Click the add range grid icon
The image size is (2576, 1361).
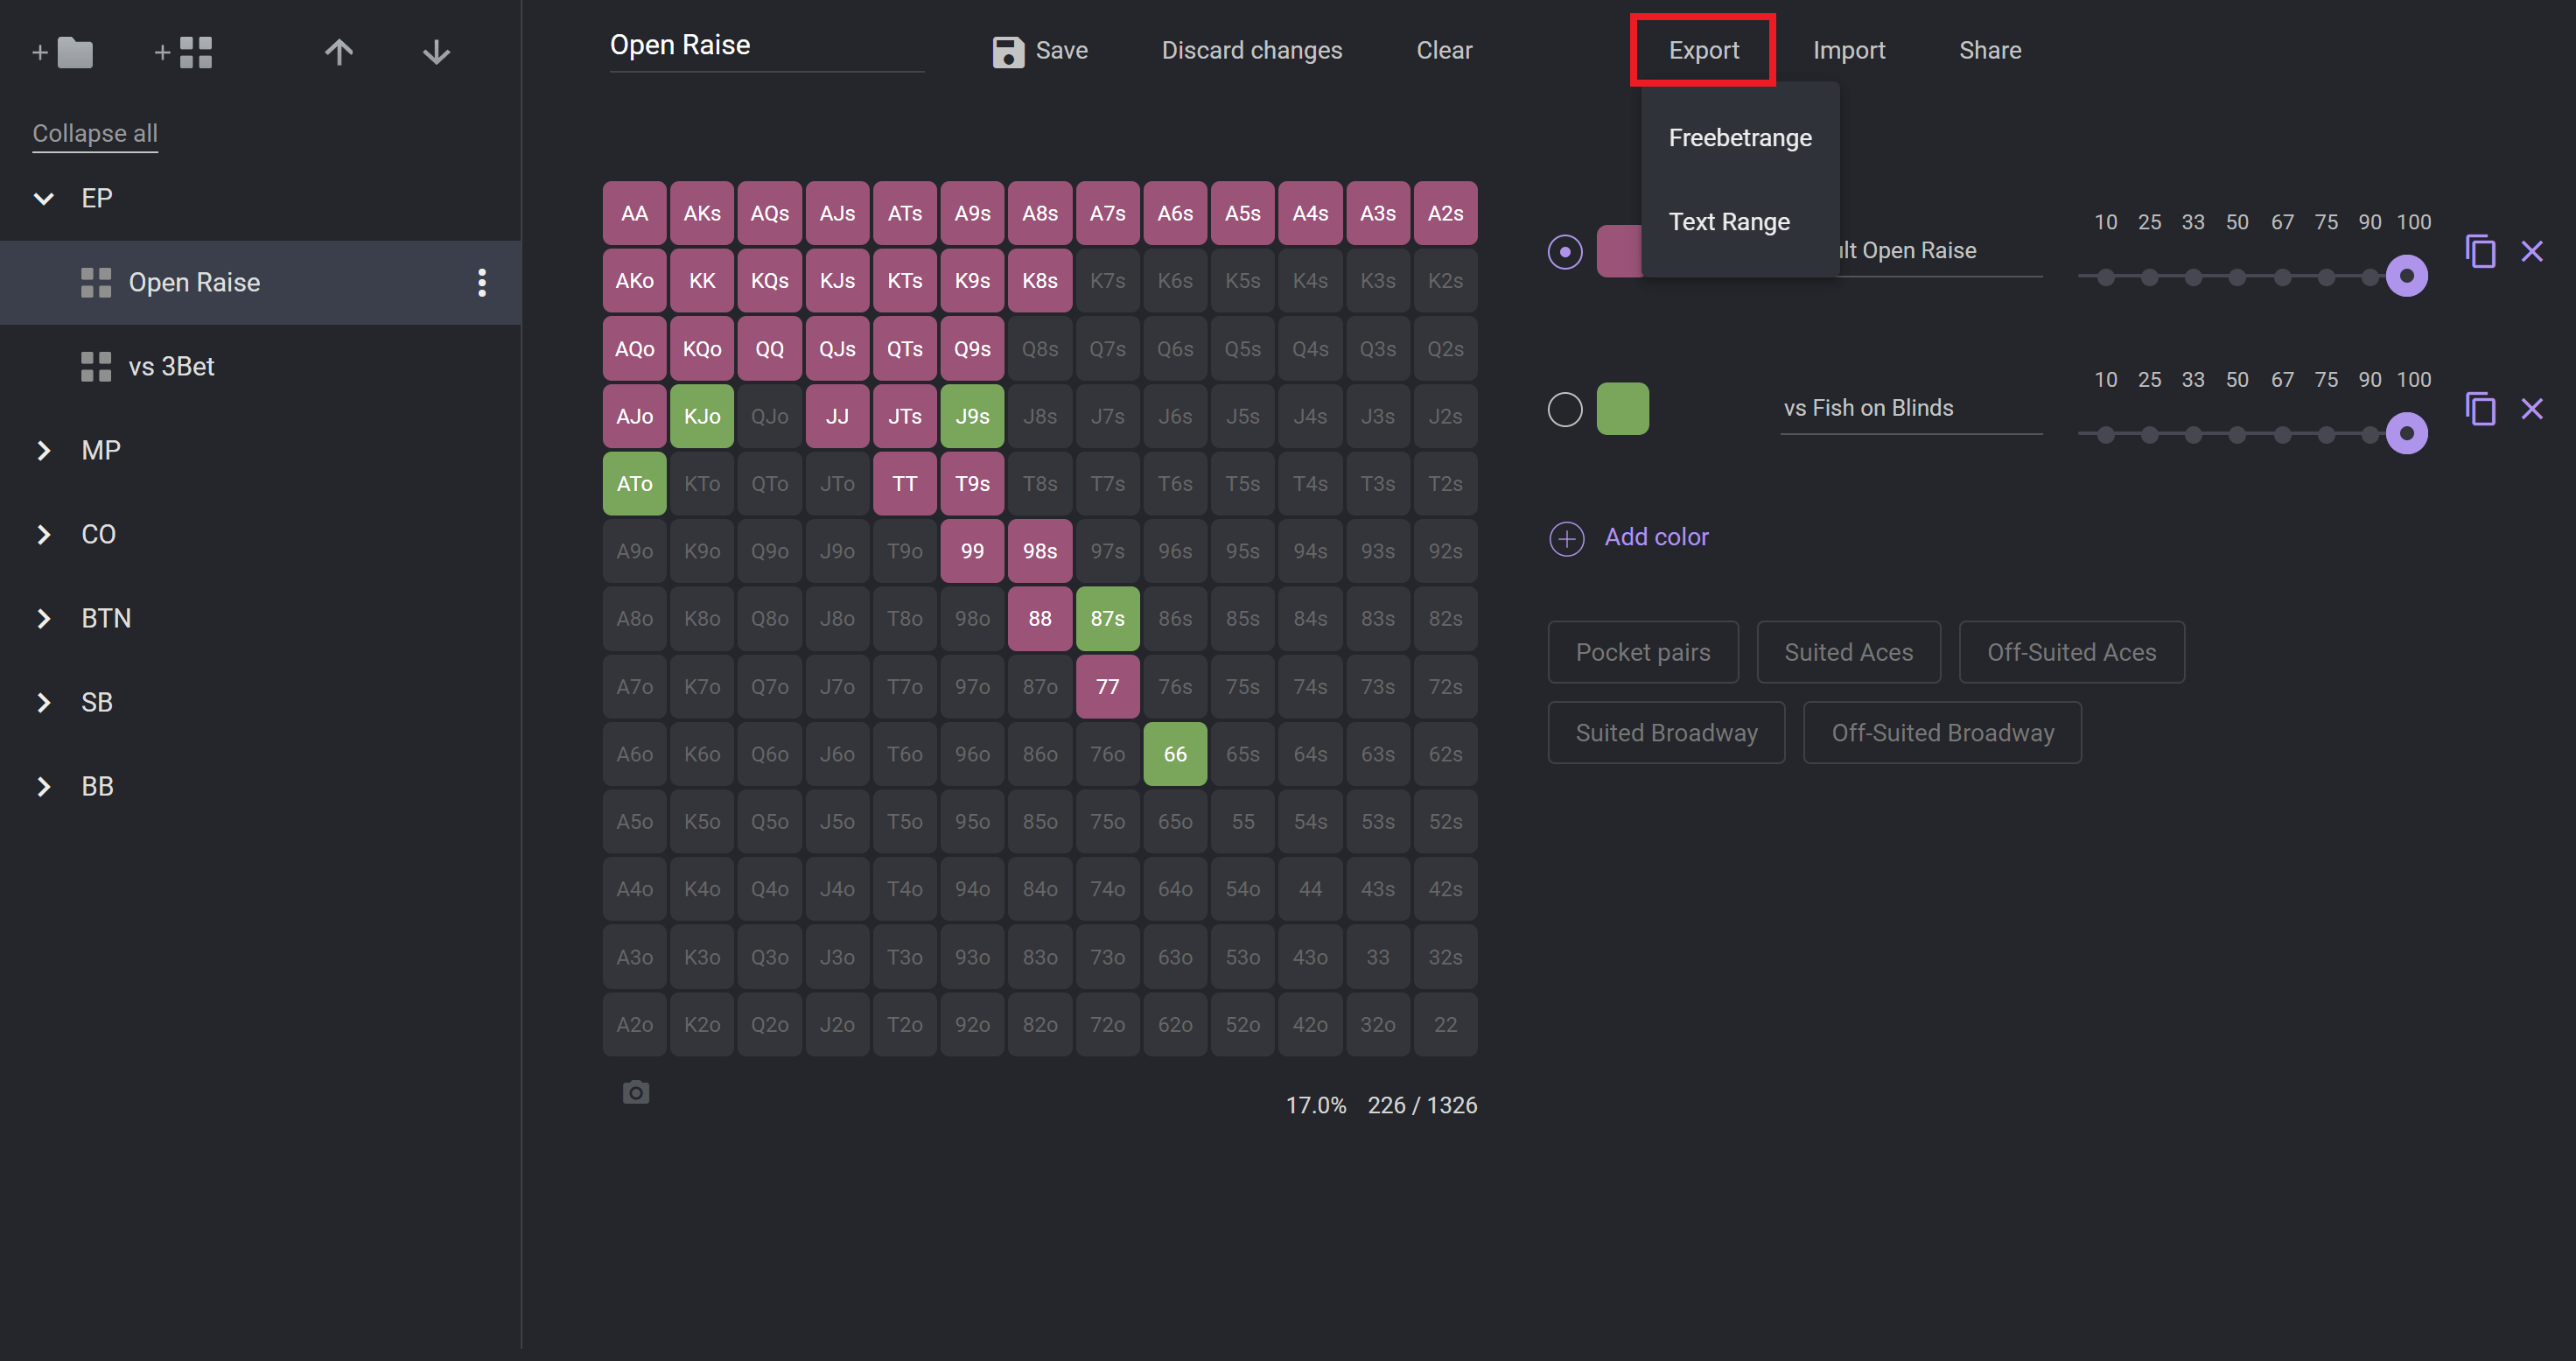click(x=184, y=52)
